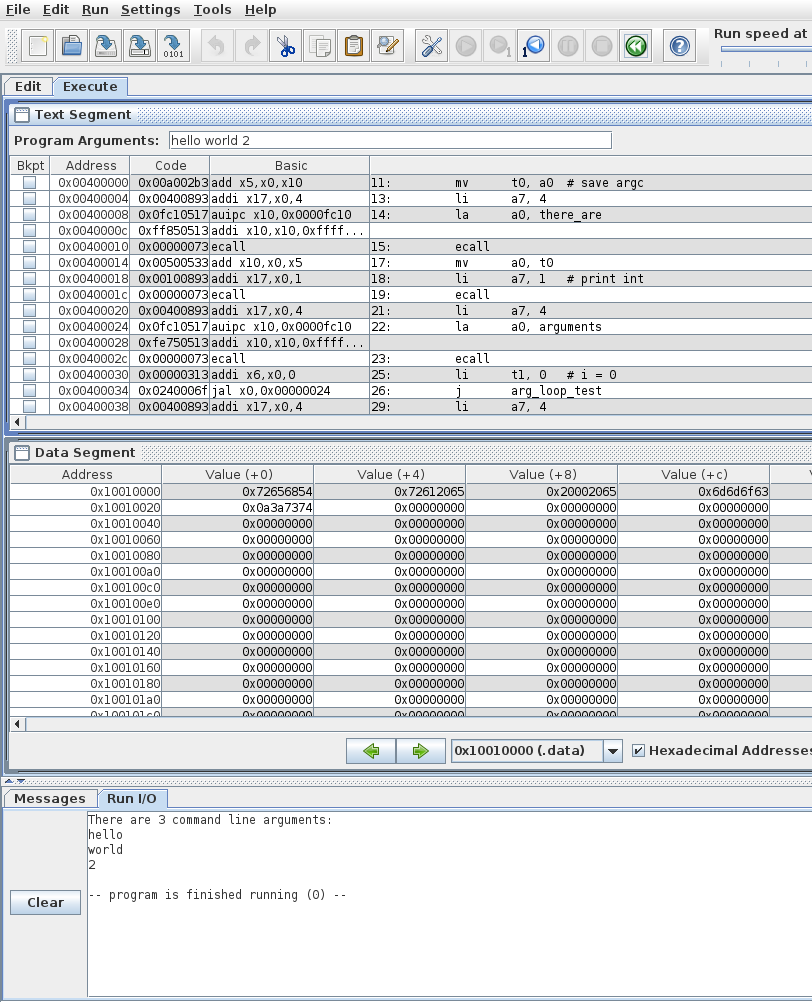Select data cell with value 0x6d6d6f63

coord(694,492)
